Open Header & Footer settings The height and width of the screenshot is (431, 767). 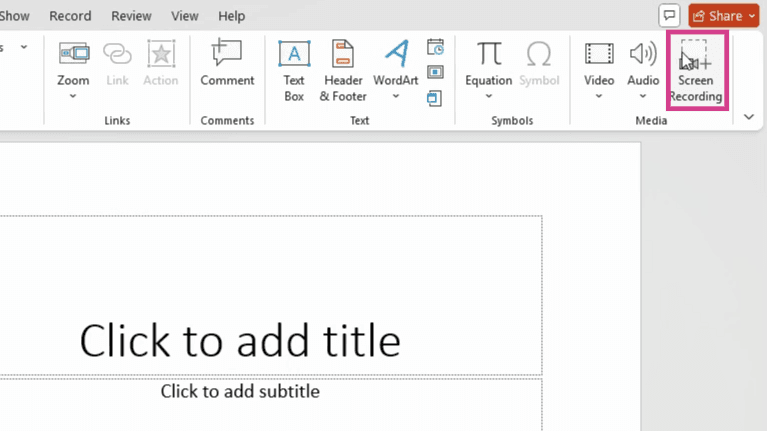point(343,70)
